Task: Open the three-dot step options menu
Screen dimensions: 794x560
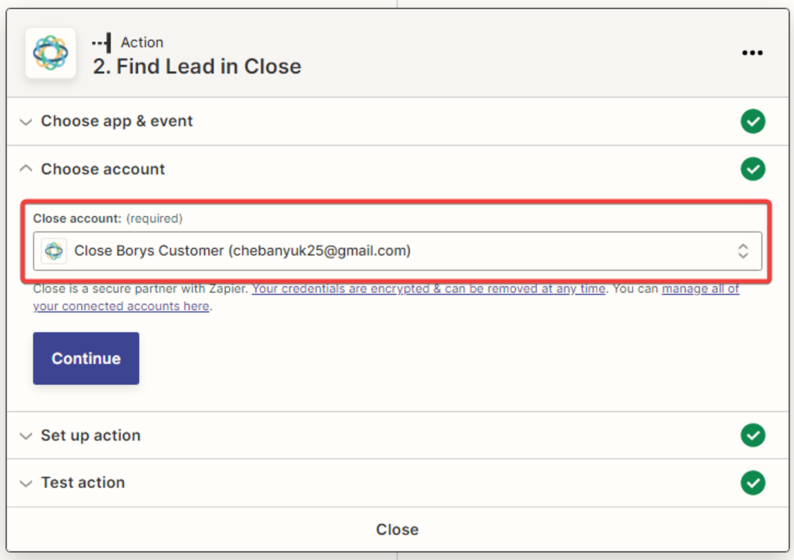Action: pos(752,53)
